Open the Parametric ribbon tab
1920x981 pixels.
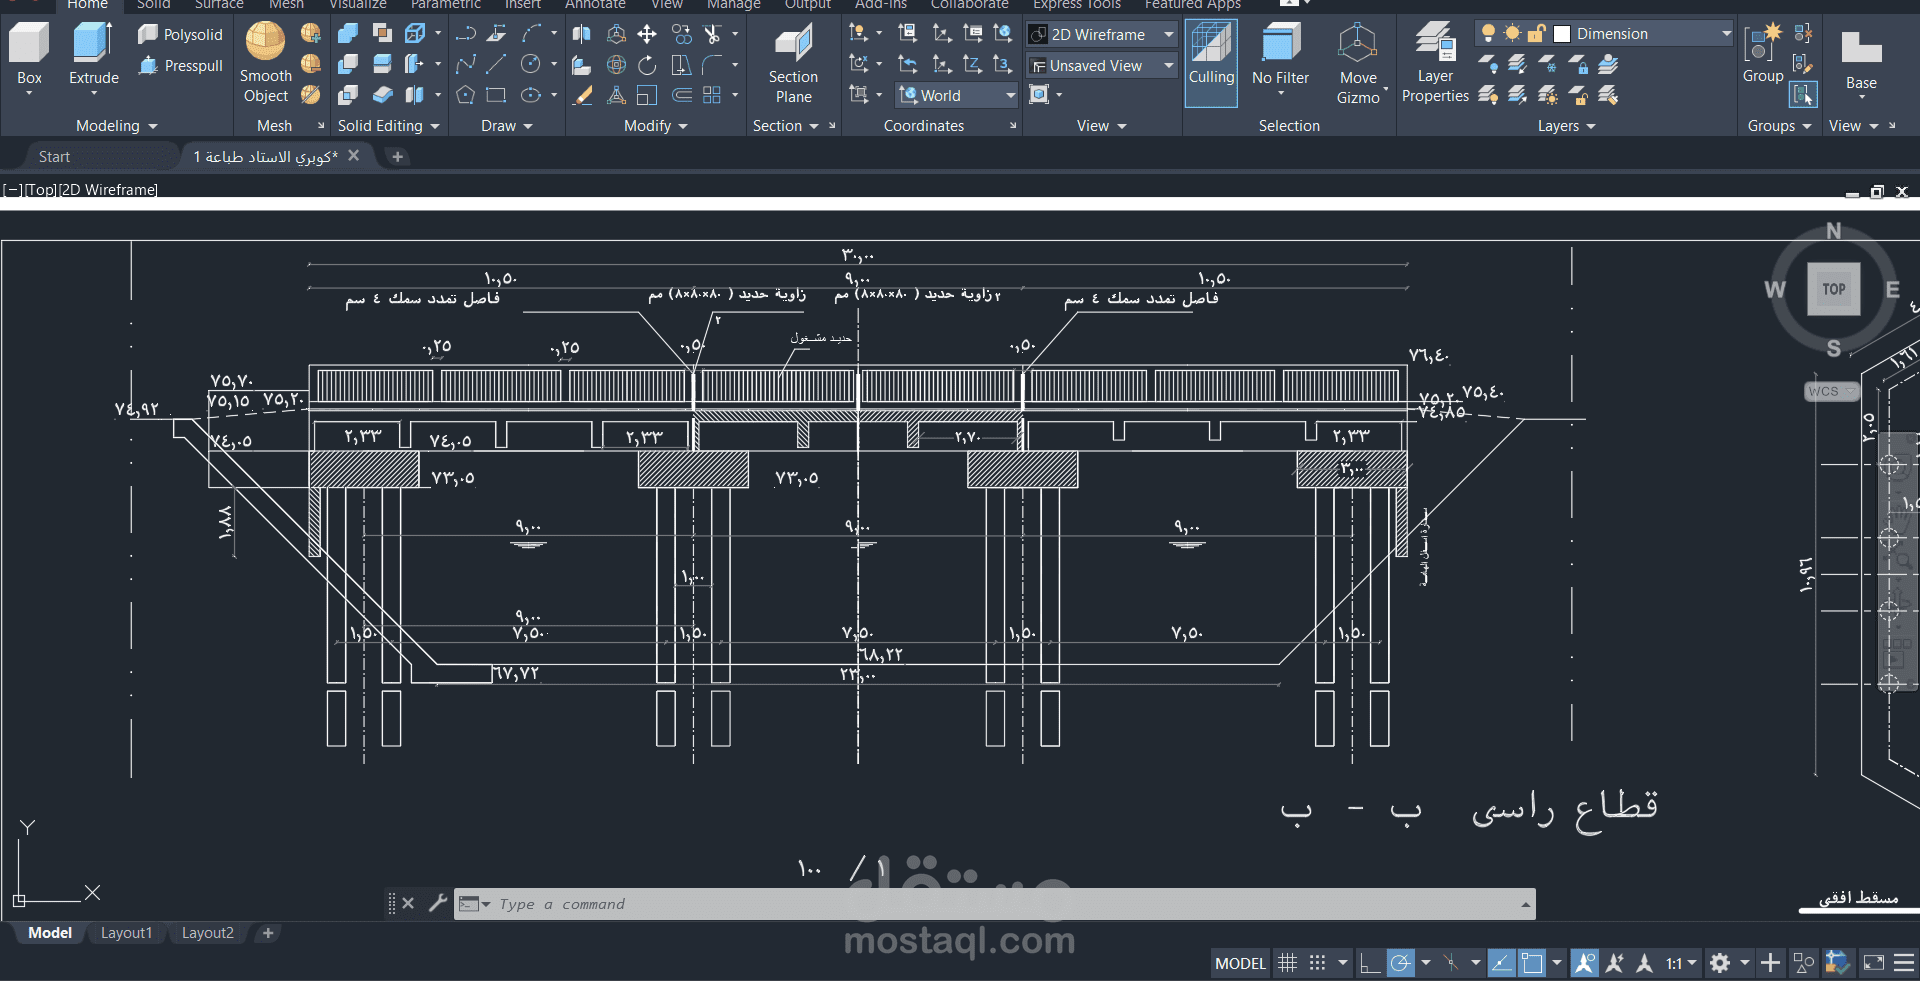coord(445,5)
